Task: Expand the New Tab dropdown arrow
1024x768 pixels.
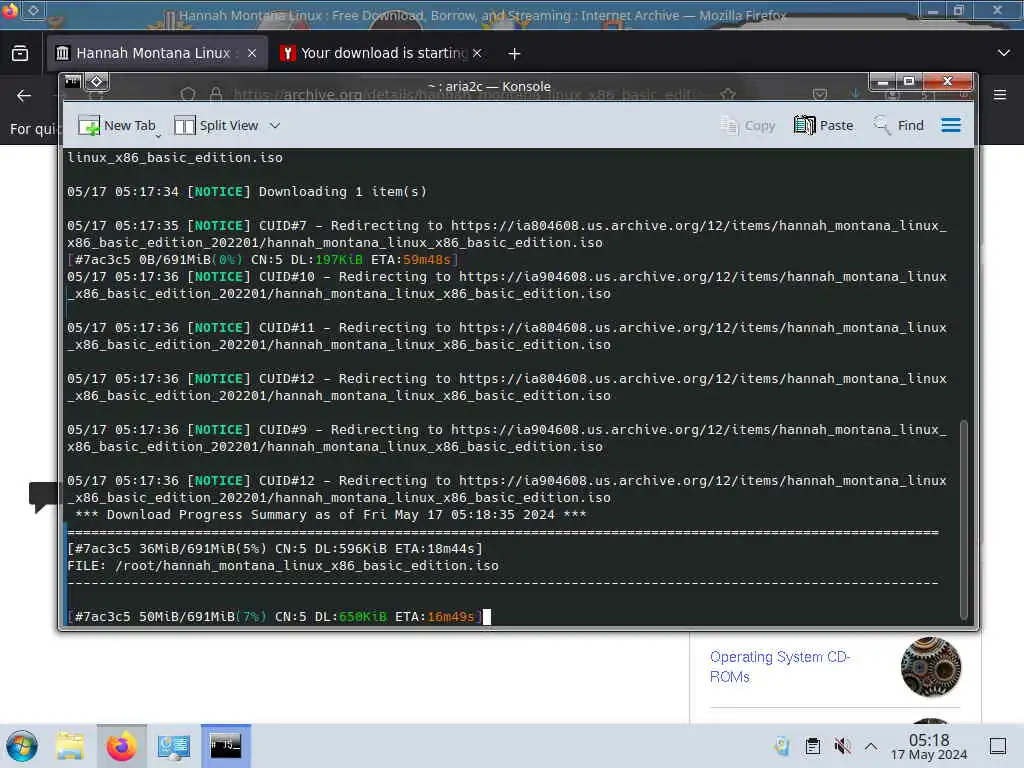Action: click(159, 136)
